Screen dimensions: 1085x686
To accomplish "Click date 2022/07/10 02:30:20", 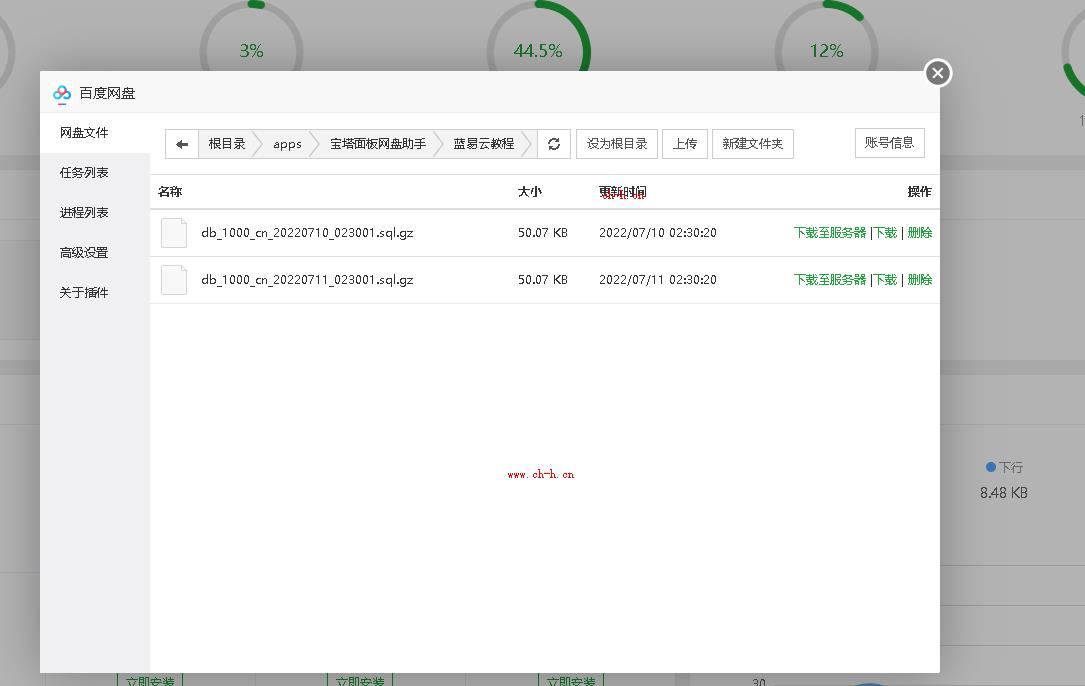I will [x=658, y=233].
